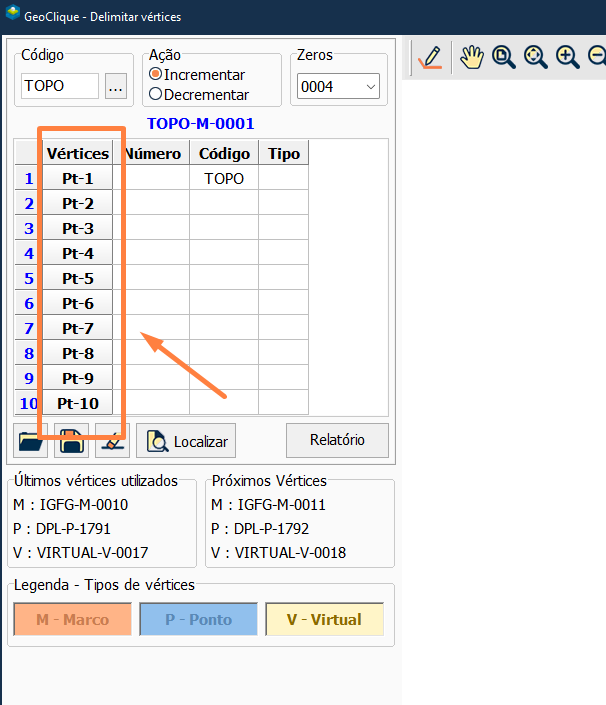
Task: Zoom in with the plus magnifier
Action: 568,58
